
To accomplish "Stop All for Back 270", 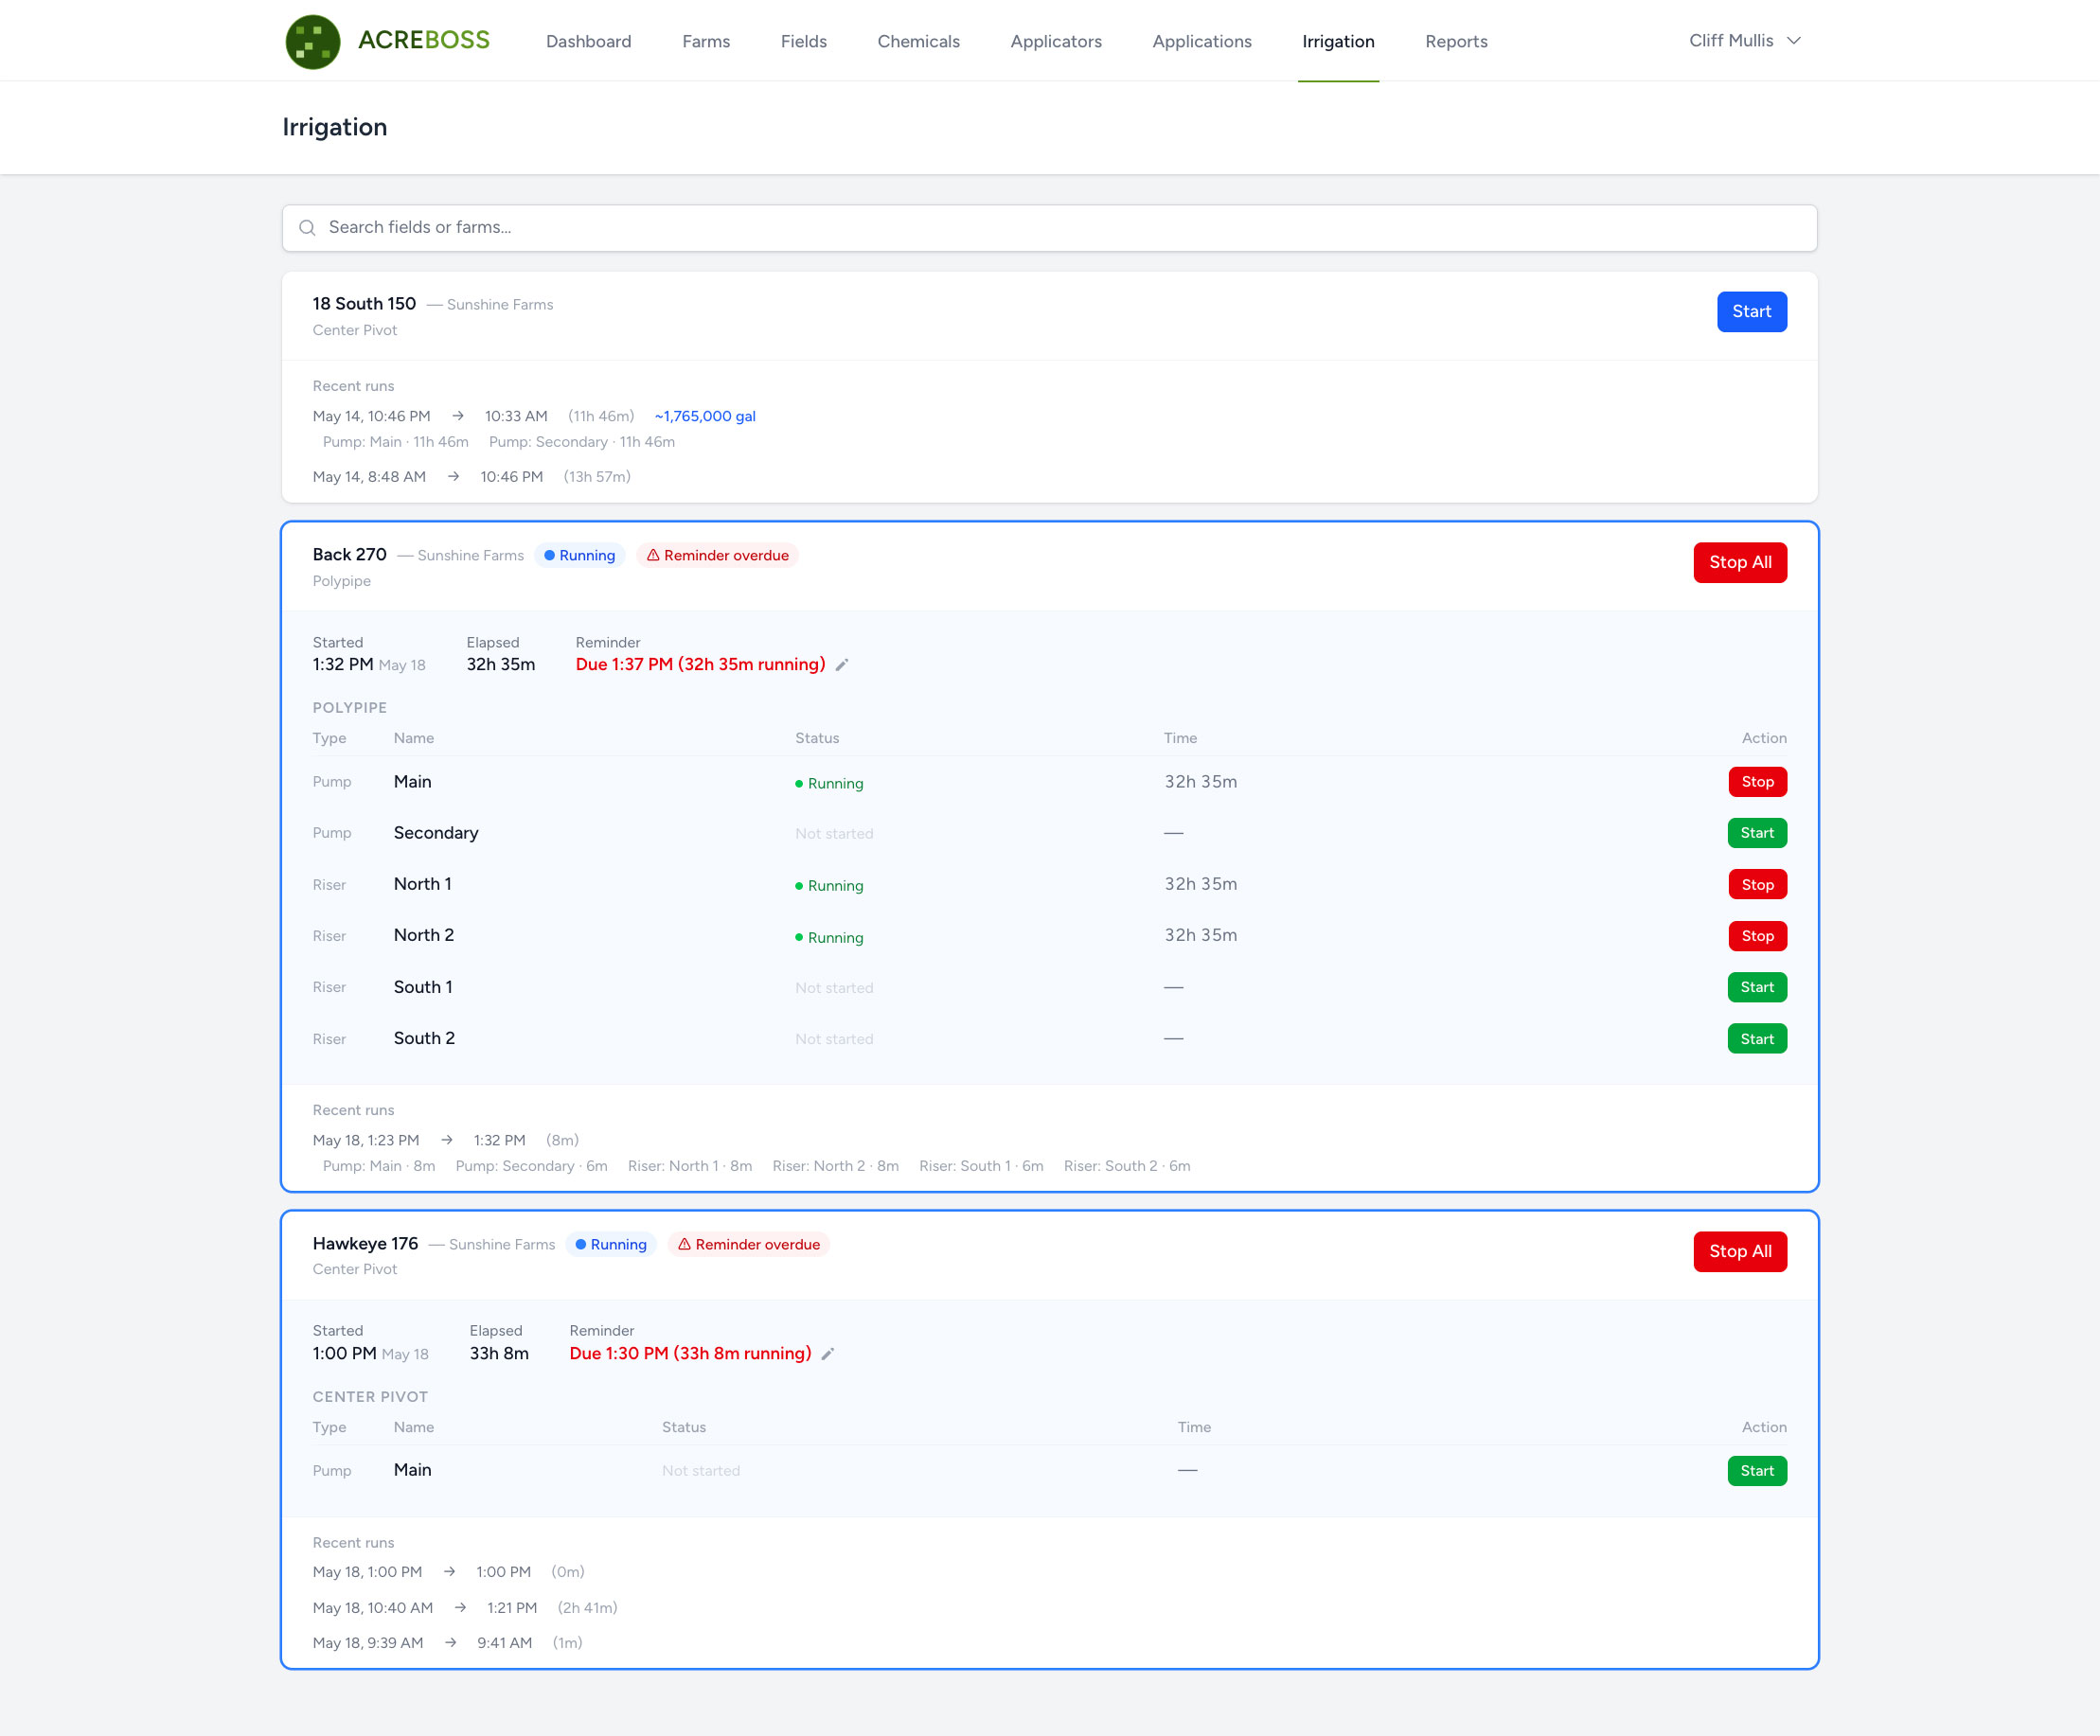I will (1739, 562).
